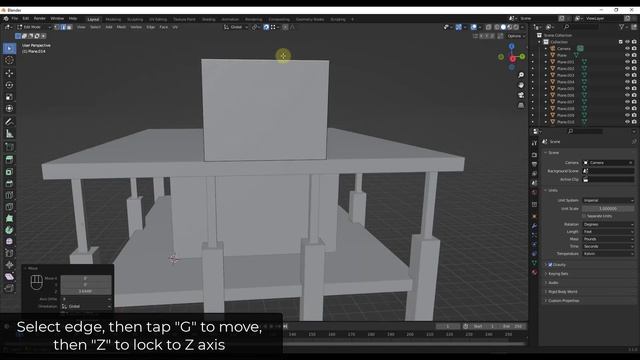Select the Rotate tool
Screen dimensions: 640x360
point(9,85)
